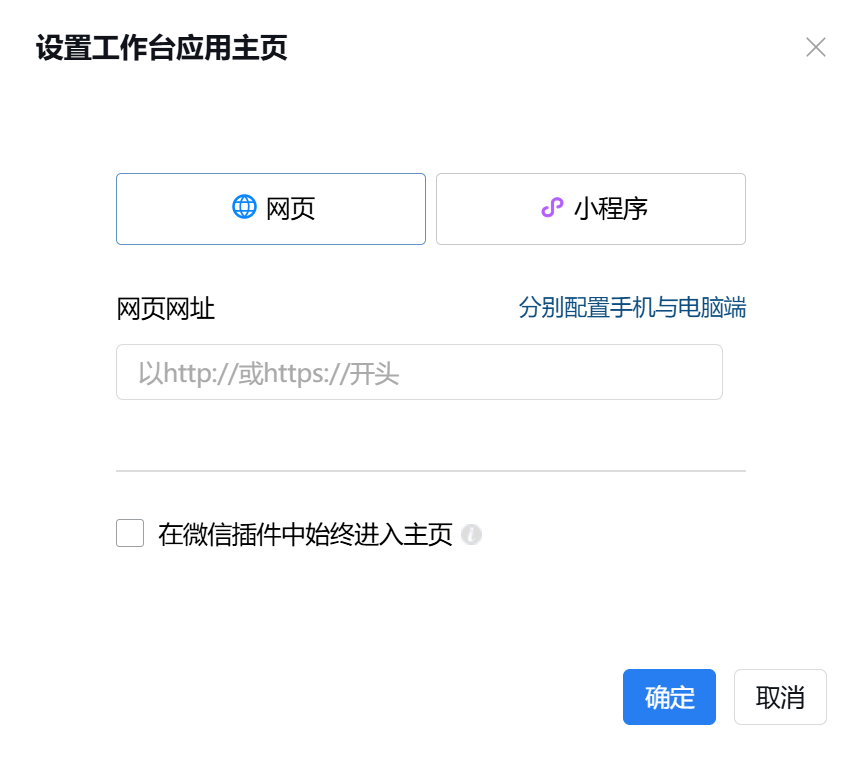Enable the 在微信插件中始终进入主页 checkbox
This screenshot has height=760, width=865.
point(130,533)
